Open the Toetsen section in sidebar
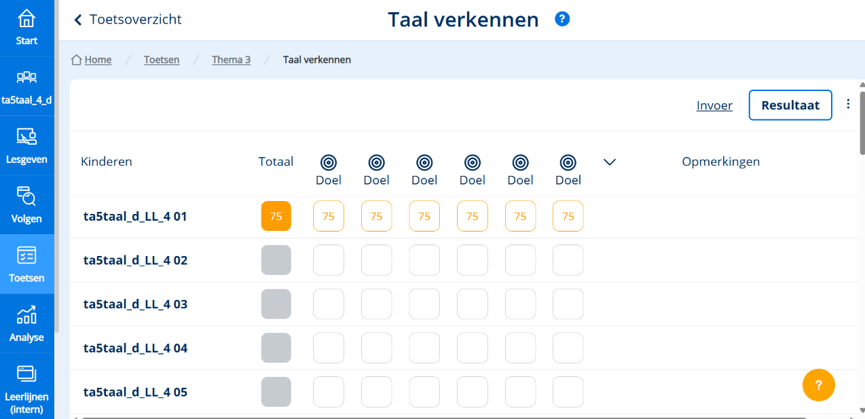This screenshot has width=865, height=419. point(26,264)
